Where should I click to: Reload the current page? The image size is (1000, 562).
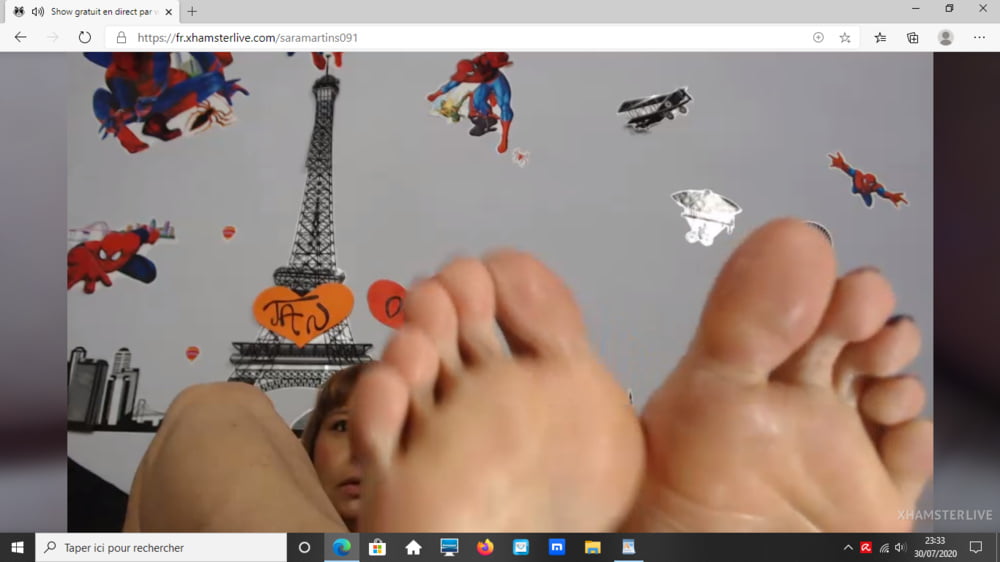85,38
